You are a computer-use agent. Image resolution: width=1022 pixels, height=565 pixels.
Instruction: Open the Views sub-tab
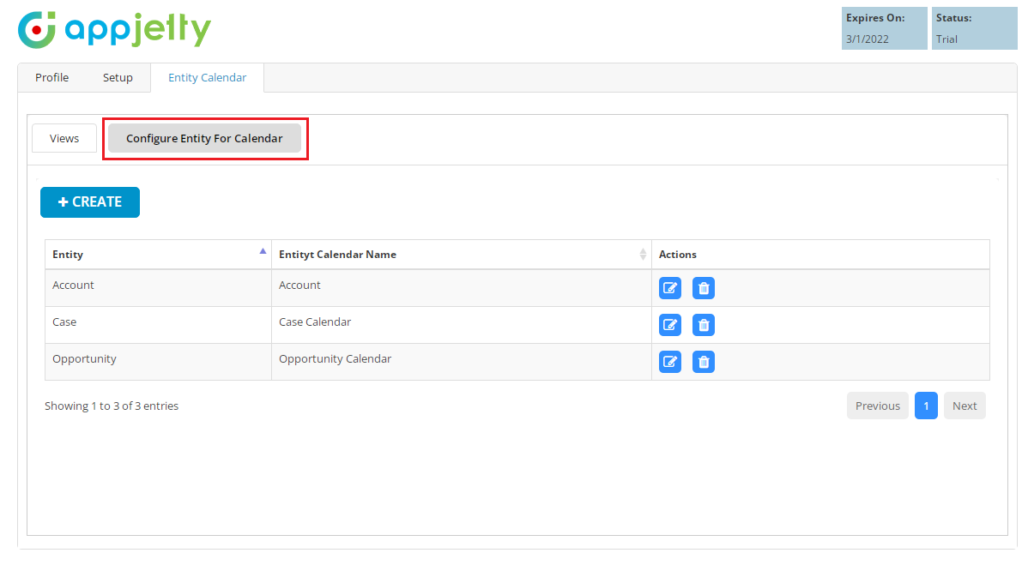coord(64,139)
